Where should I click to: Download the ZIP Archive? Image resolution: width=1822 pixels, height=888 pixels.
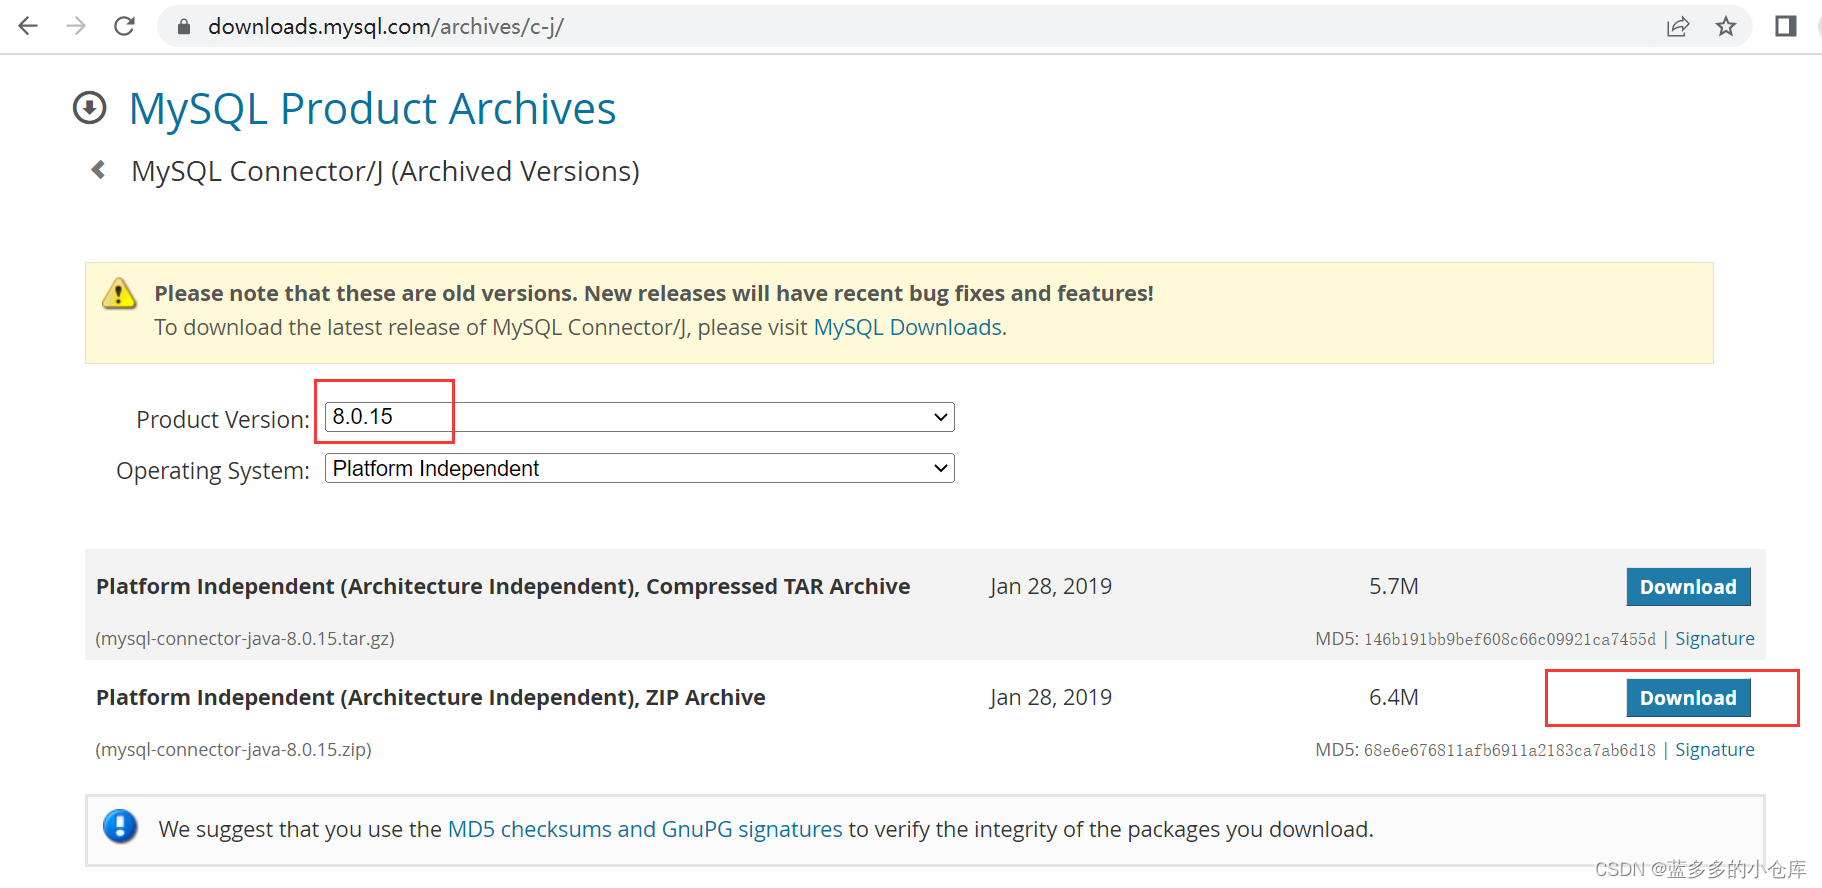tap(1688, 698)
